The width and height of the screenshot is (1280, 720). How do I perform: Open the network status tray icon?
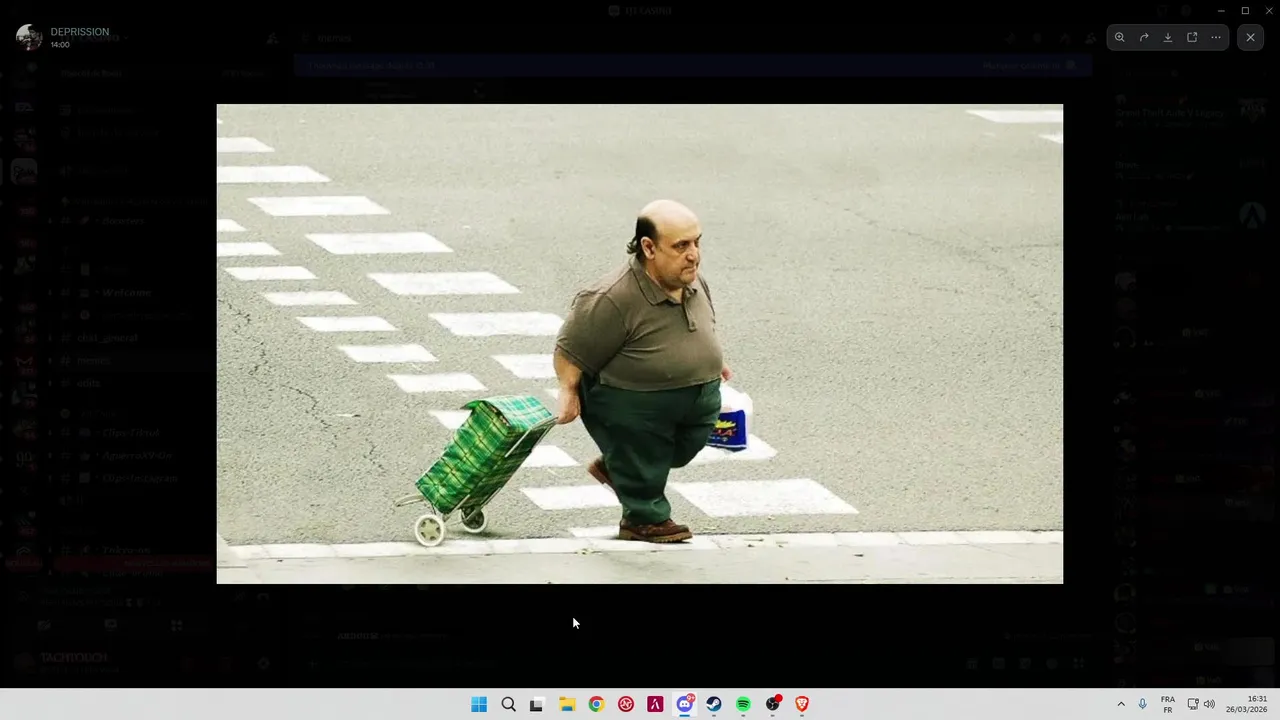tap(1193, 704)
